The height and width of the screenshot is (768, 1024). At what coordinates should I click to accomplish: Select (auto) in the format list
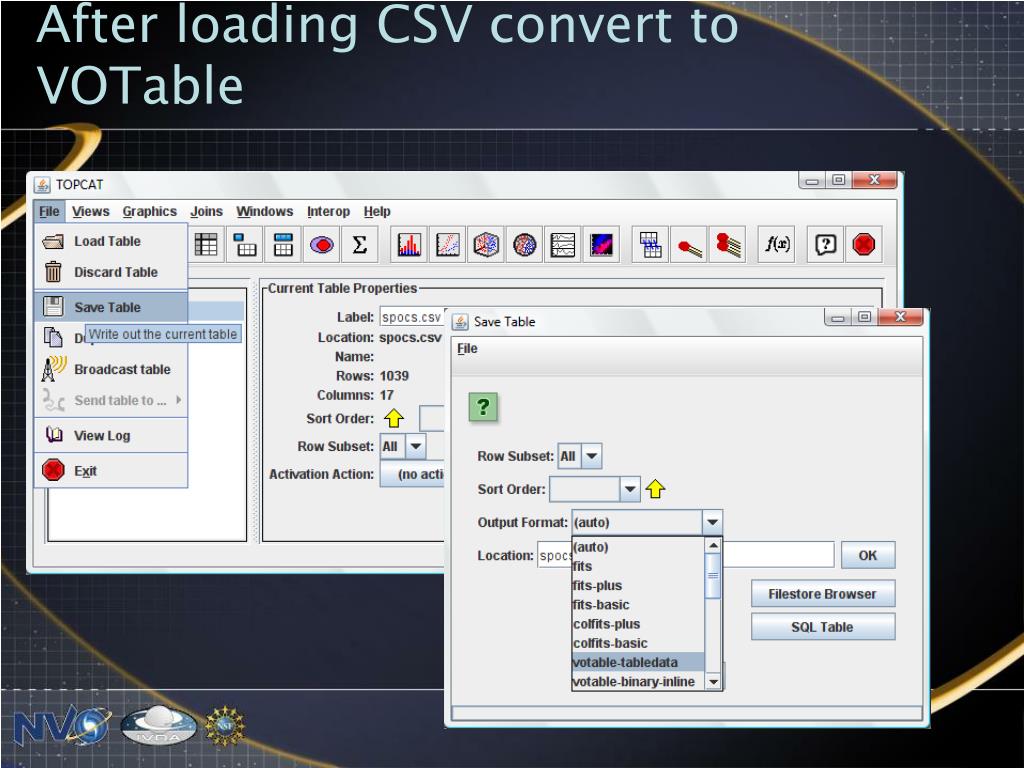point(638,547)
